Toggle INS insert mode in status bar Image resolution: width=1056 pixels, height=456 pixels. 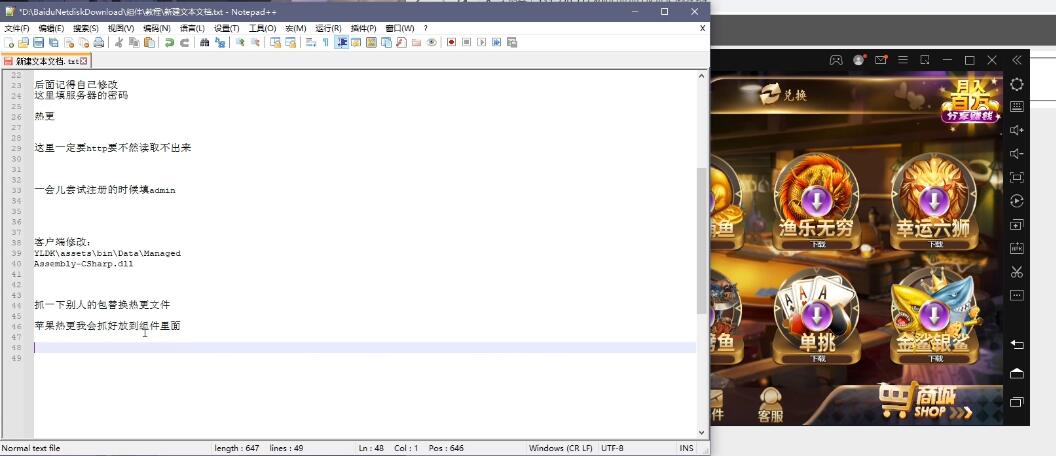point(686,448)
